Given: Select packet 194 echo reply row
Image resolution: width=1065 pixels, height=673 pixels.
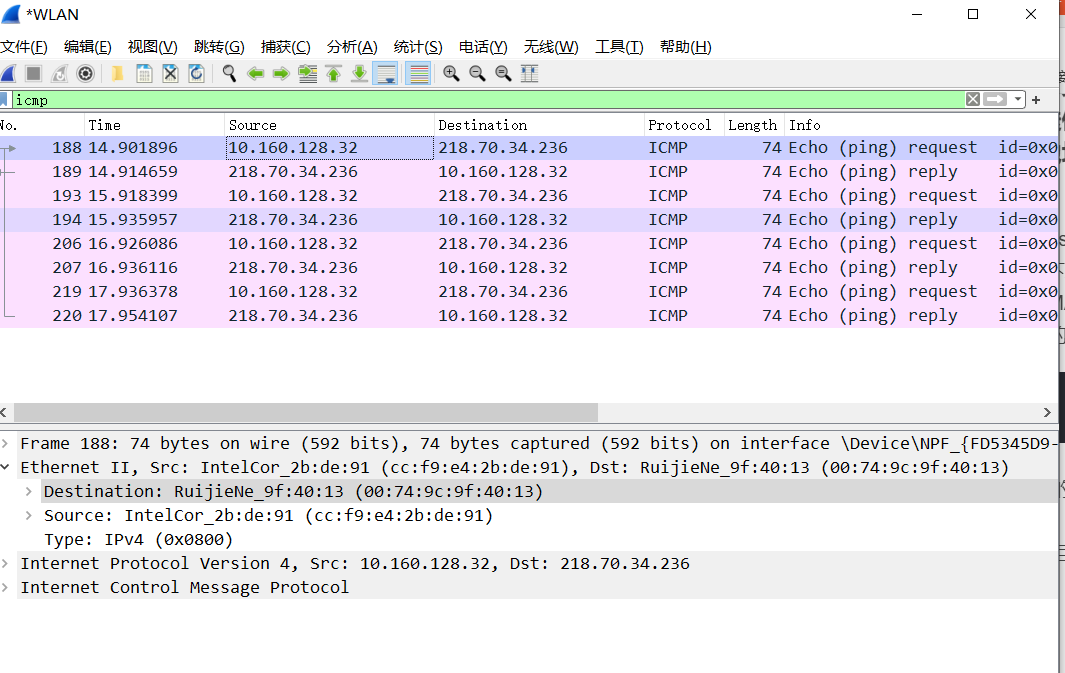Looking at the screenshot, I should pyautogui.click(x=529, y=219).
